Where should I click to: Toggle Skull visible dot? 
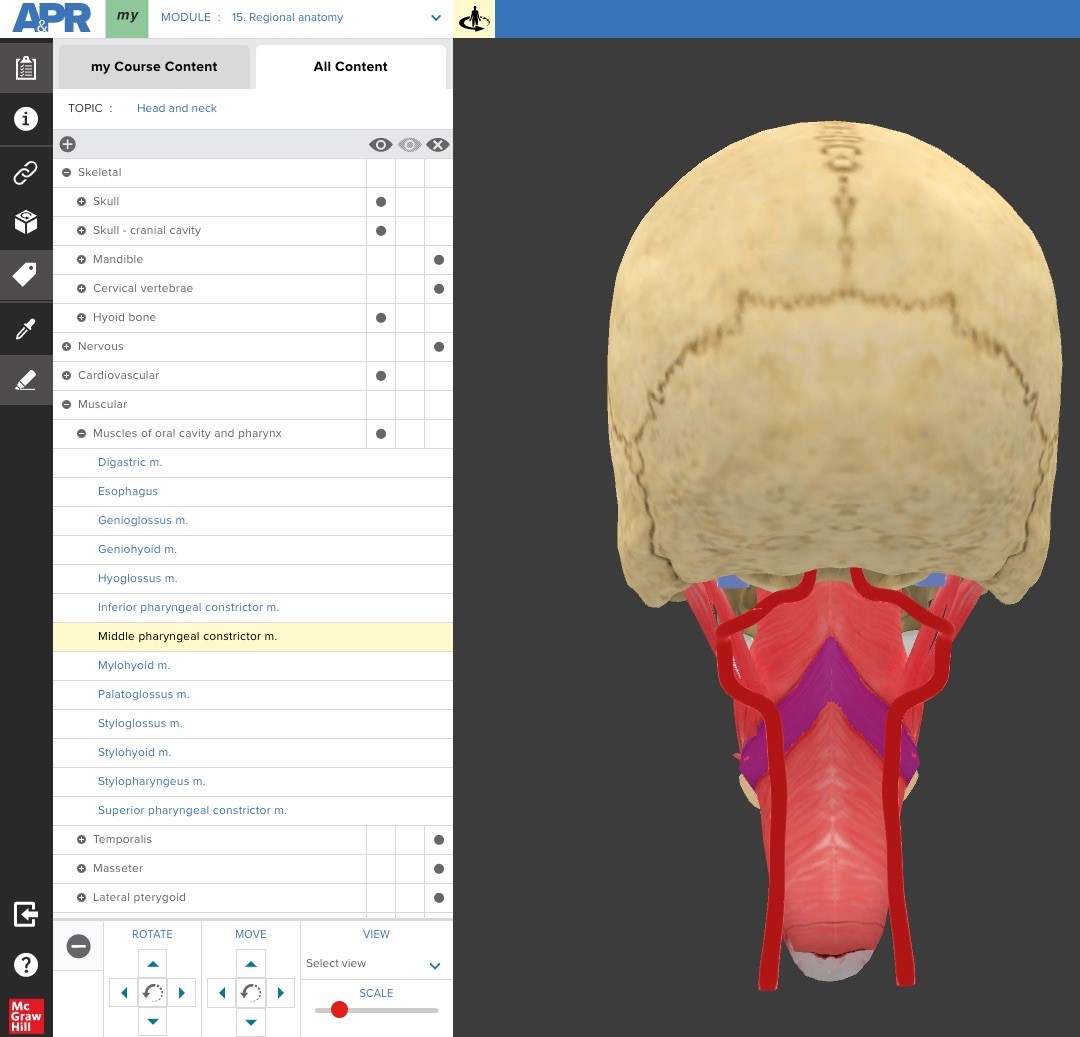(381, 202)
